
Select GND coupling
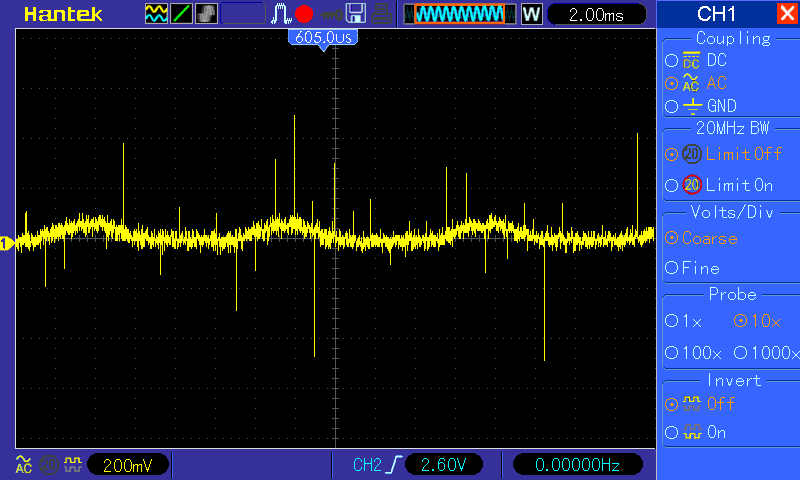pos(701,106)
